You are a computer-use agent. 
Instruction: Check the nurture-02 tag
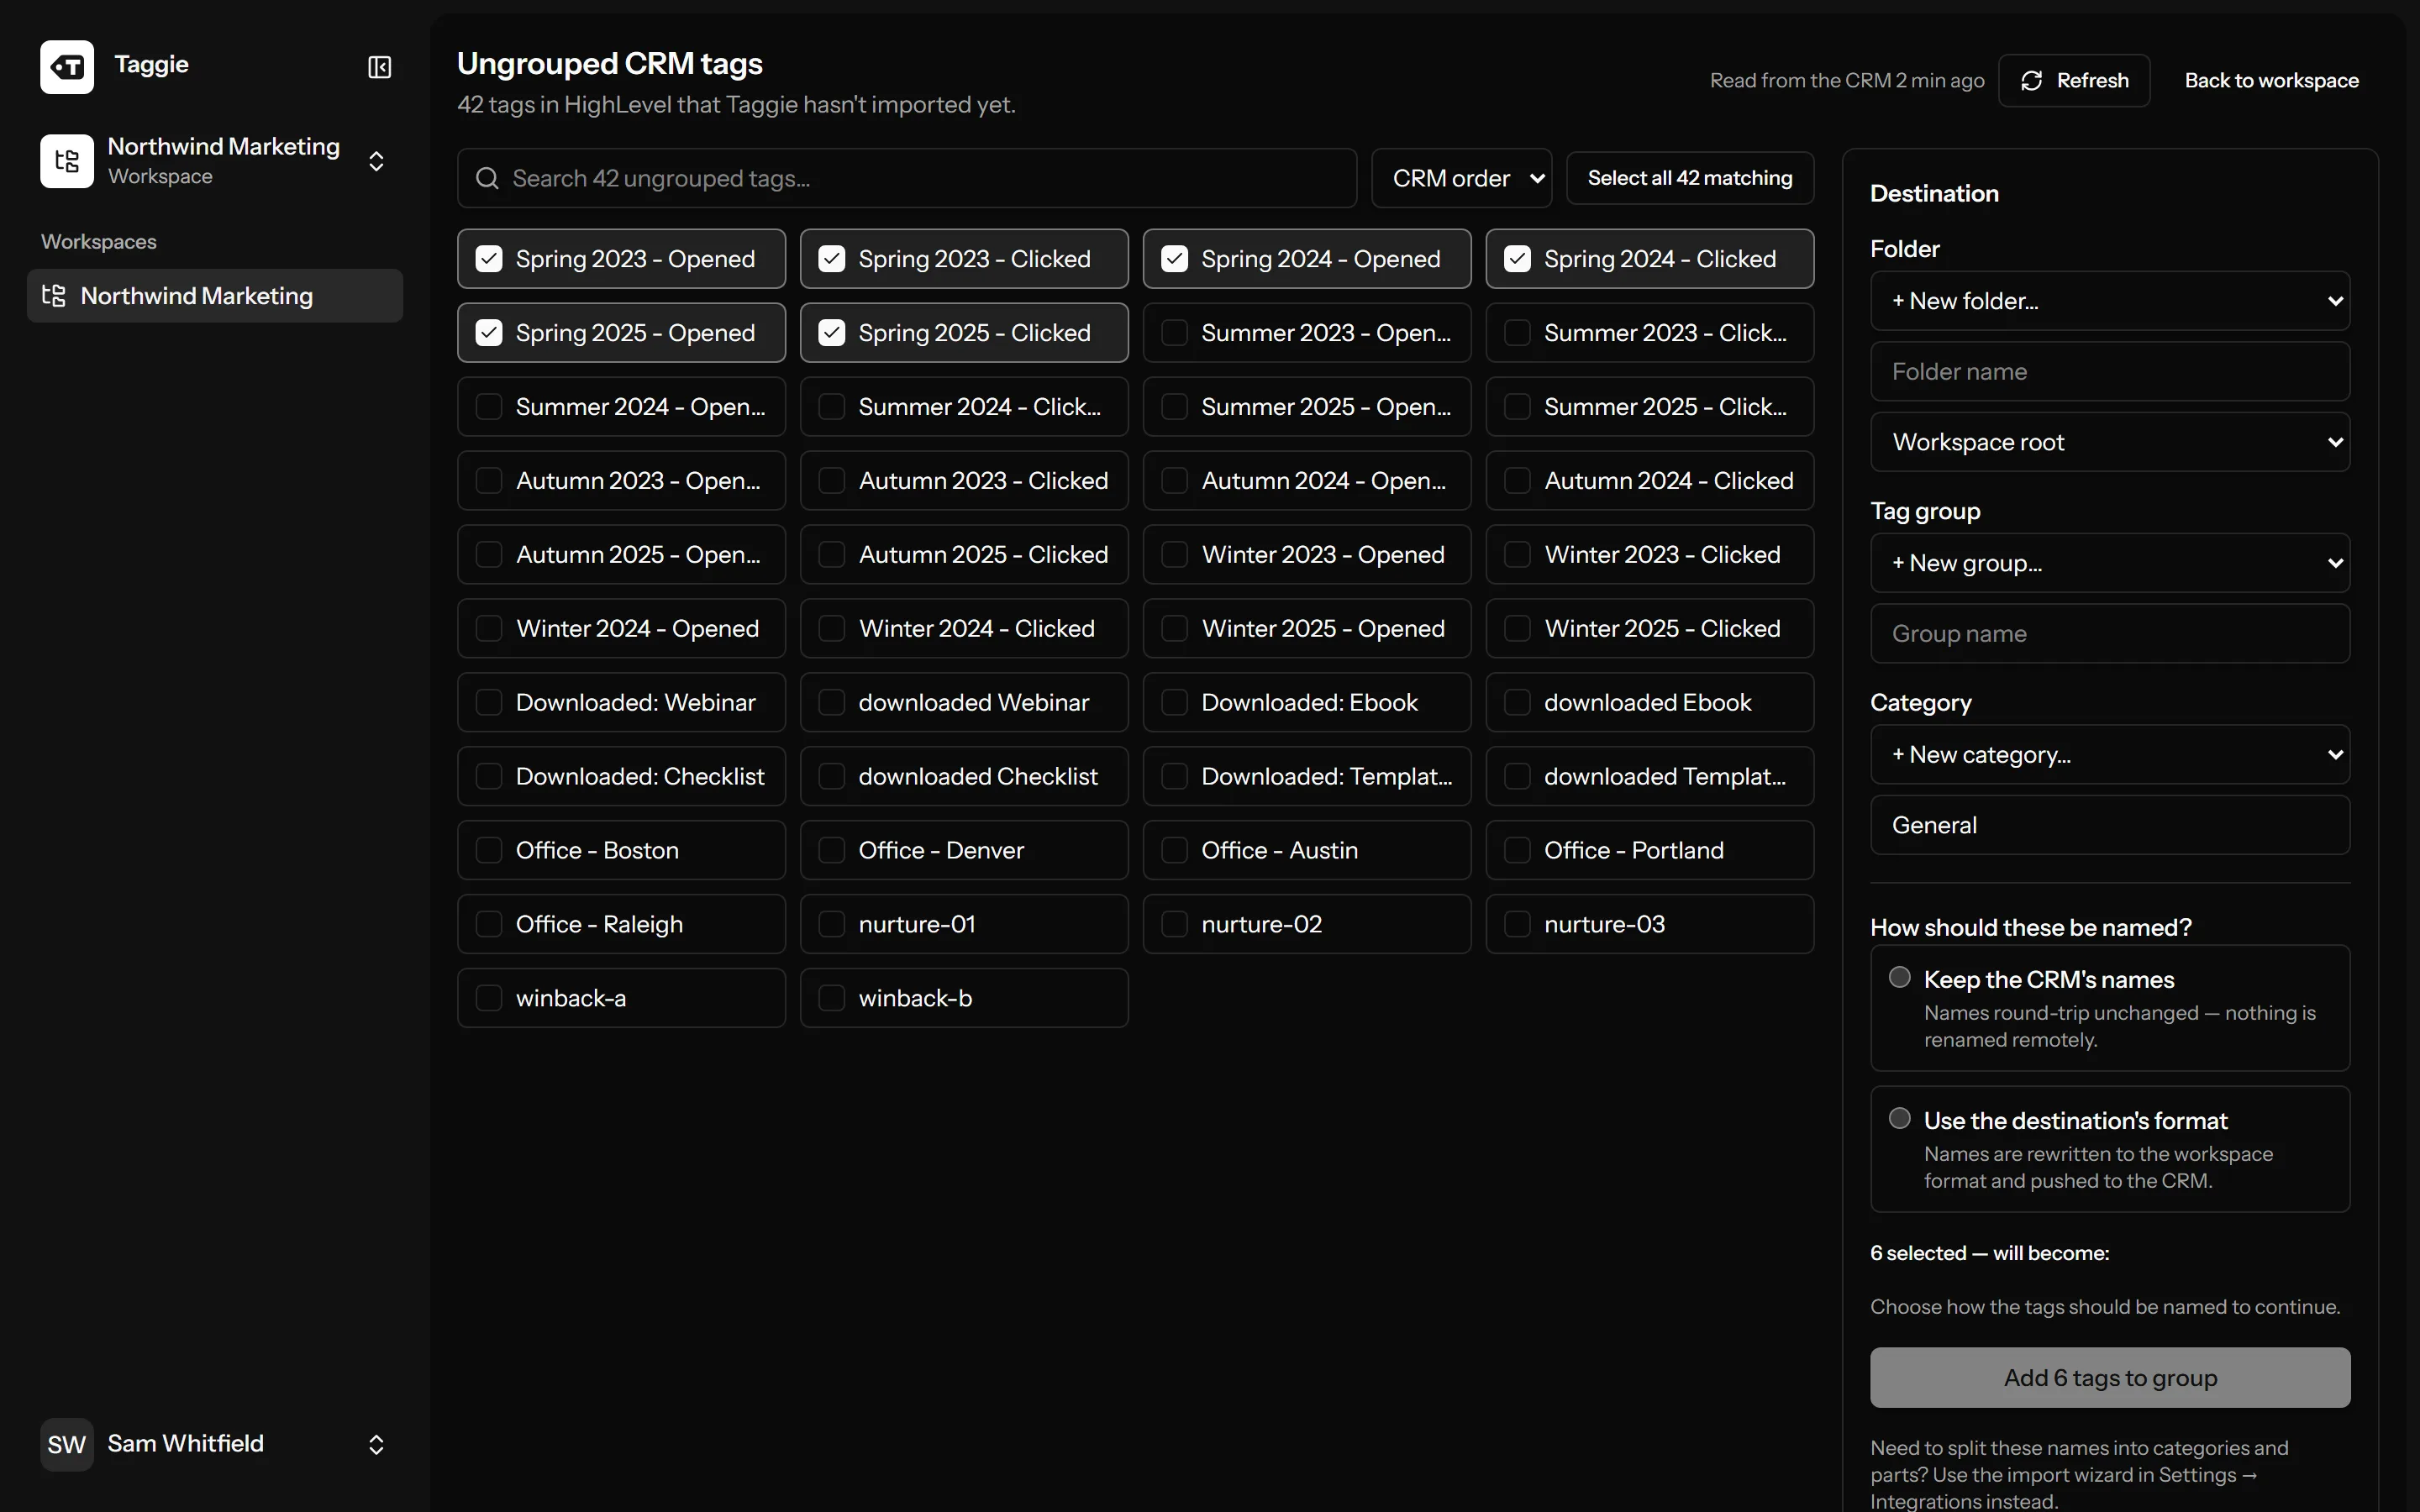pyautogui.click(x=1175, y=924)
